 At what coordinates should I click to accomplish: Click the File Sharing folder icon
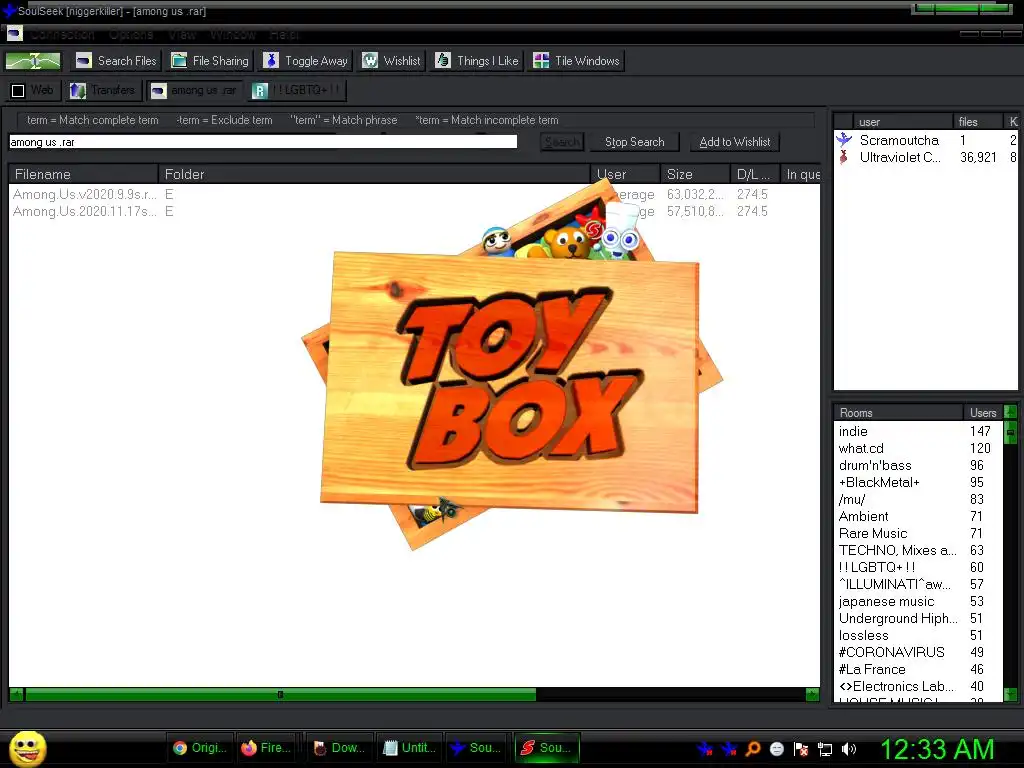click(x=179, y=61)
